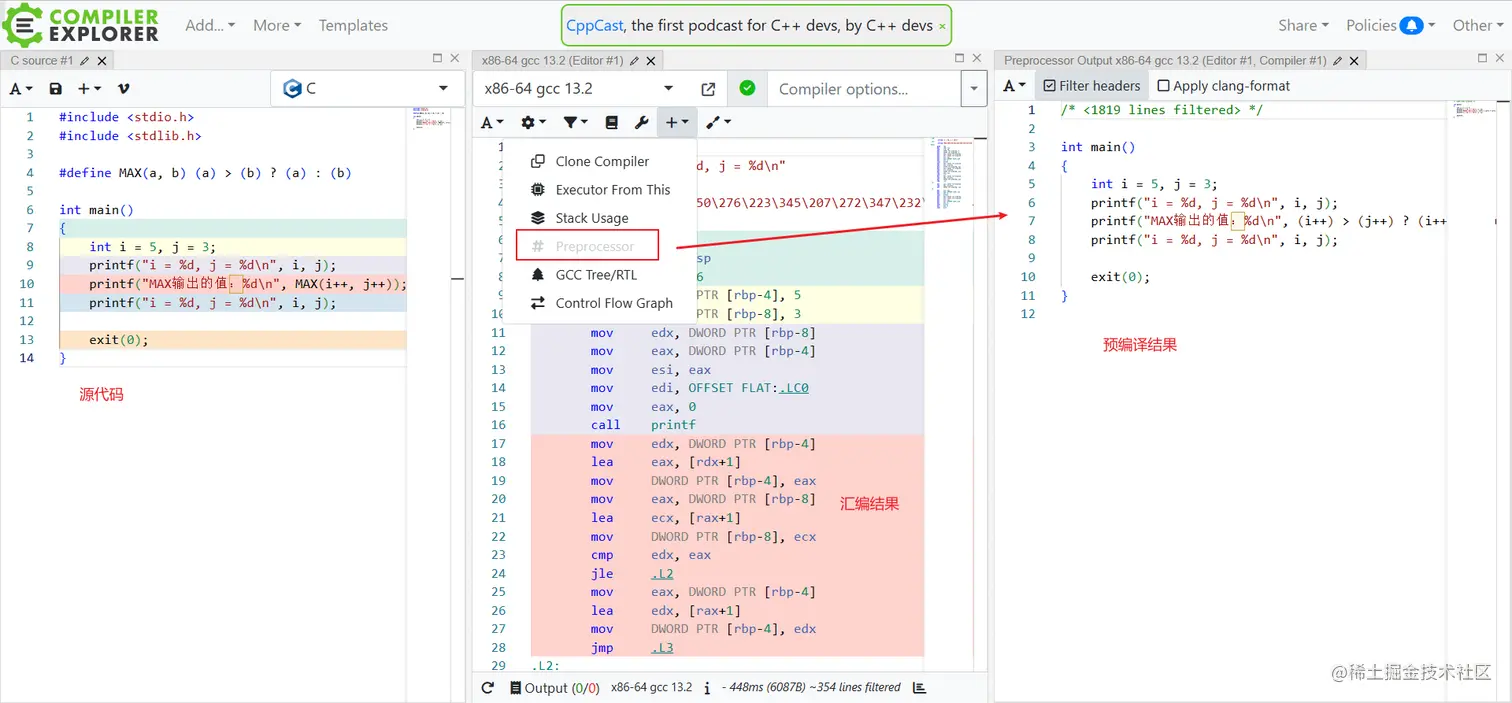Click '#define MAX(a, b)' source line
Viewport: 1512px width, 703px height.
205,173
